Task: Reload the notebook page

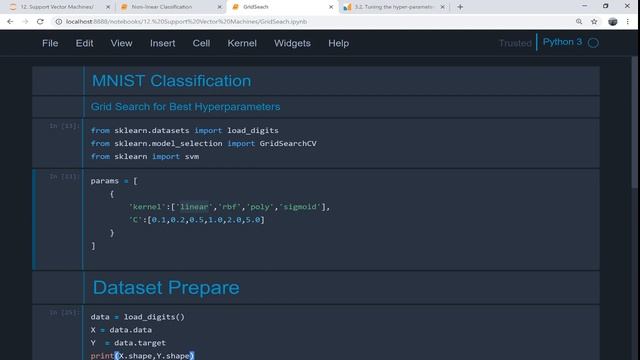Action: [x=40, y=22]
